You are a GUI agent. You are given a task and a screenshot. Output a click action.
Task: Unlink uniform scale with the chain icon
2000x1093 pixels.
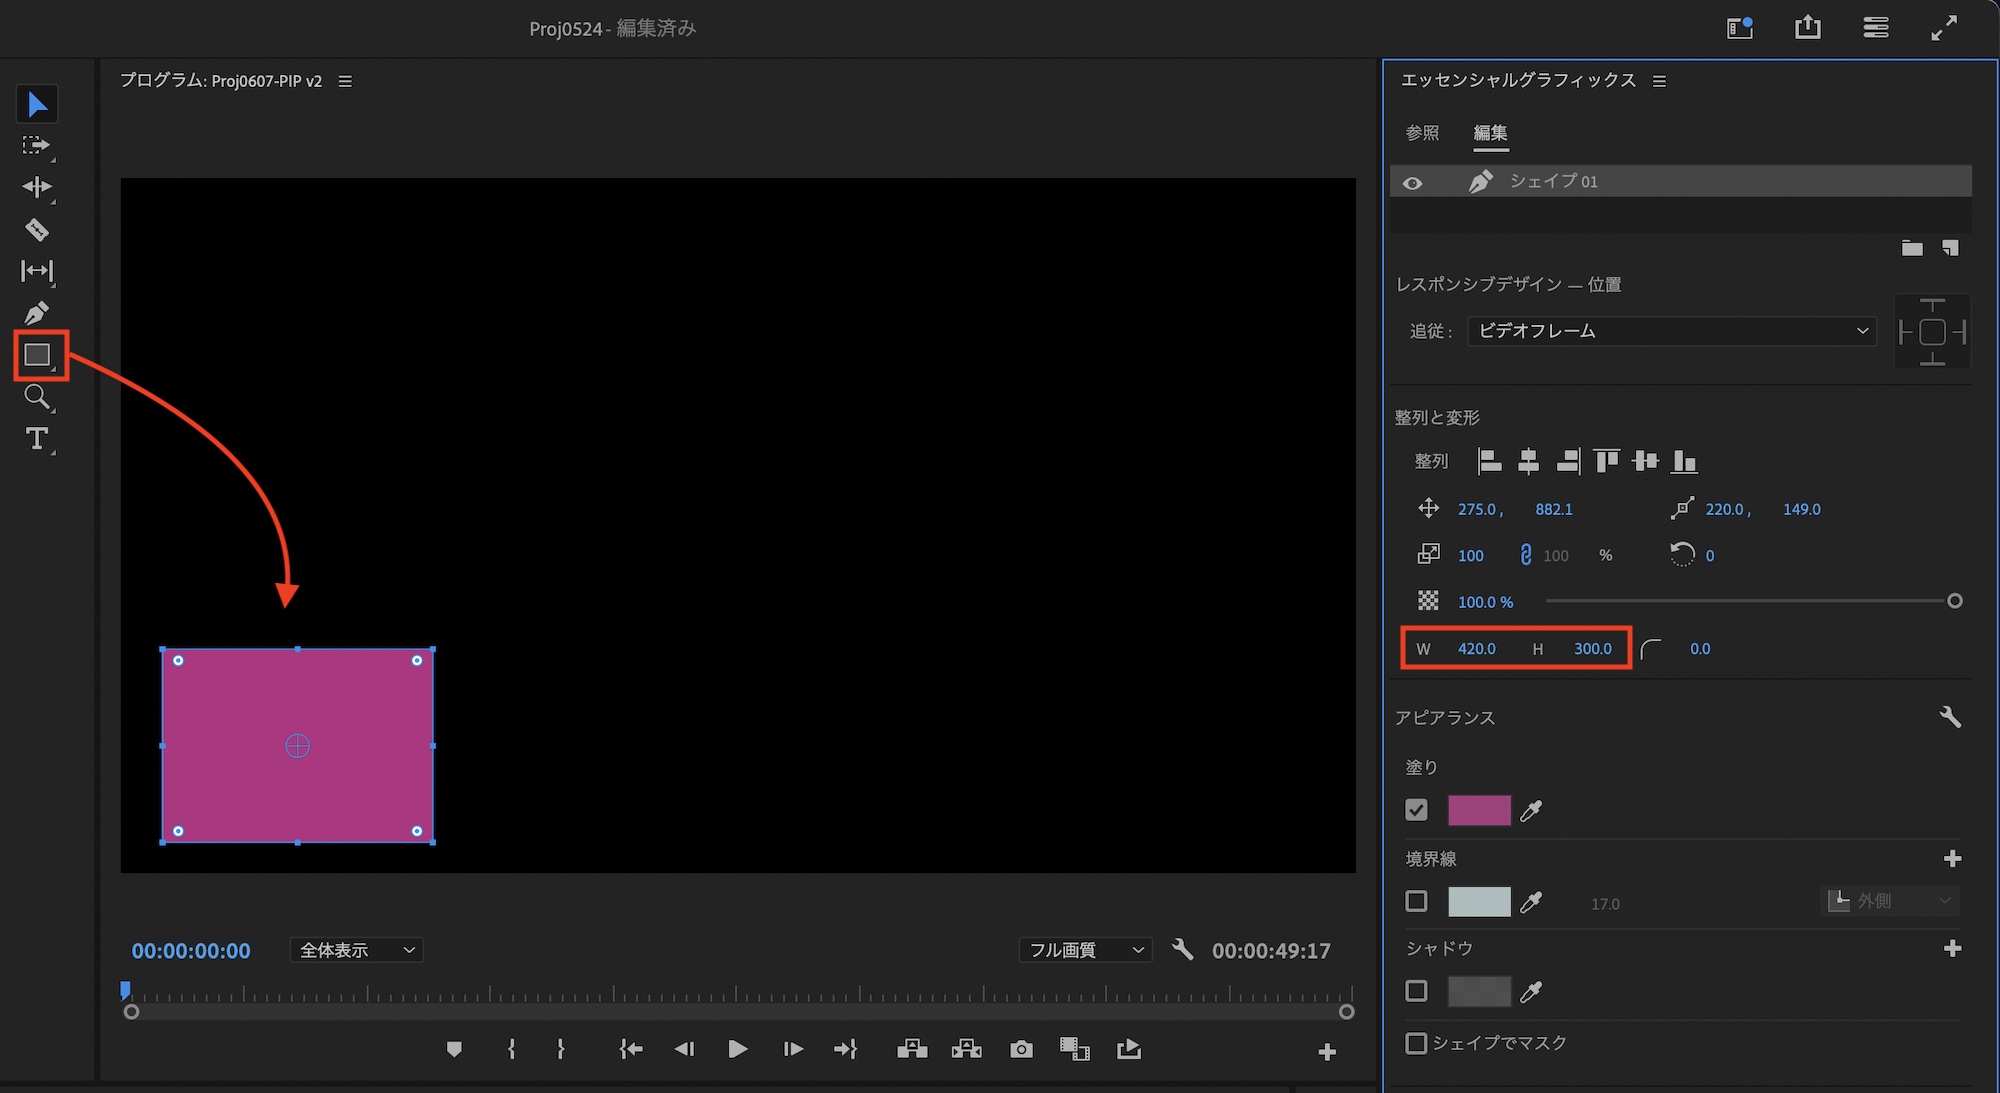click(x=1525, y=555)
